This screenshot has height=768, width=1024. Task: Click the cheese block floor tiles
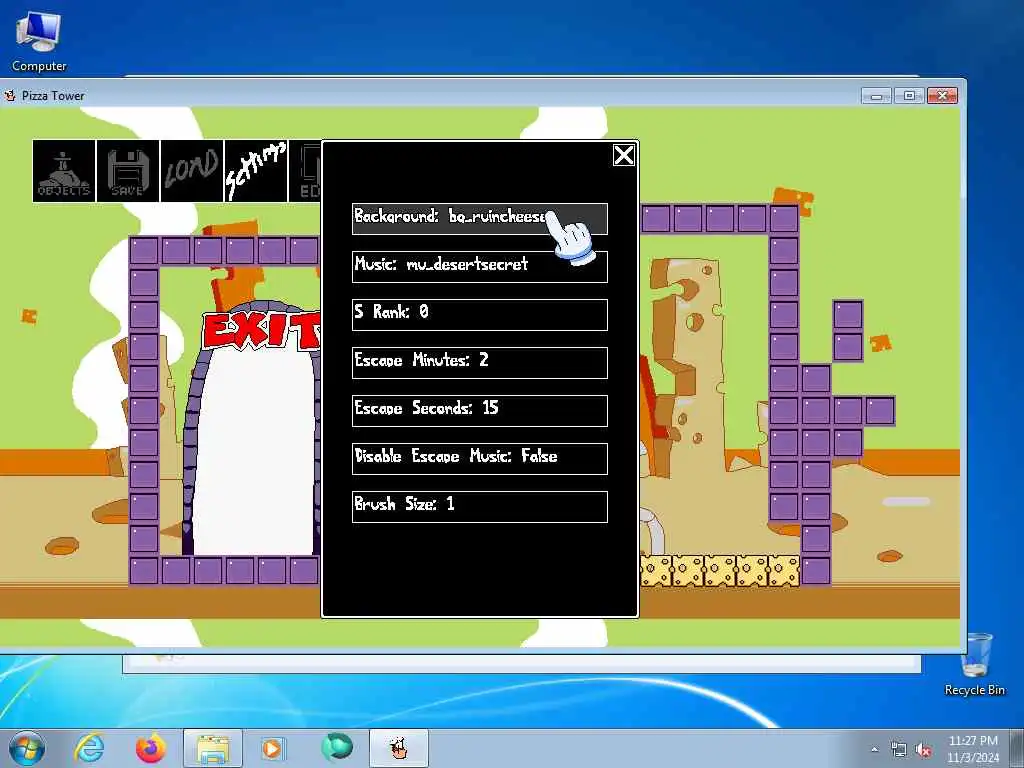click(720, 571)
